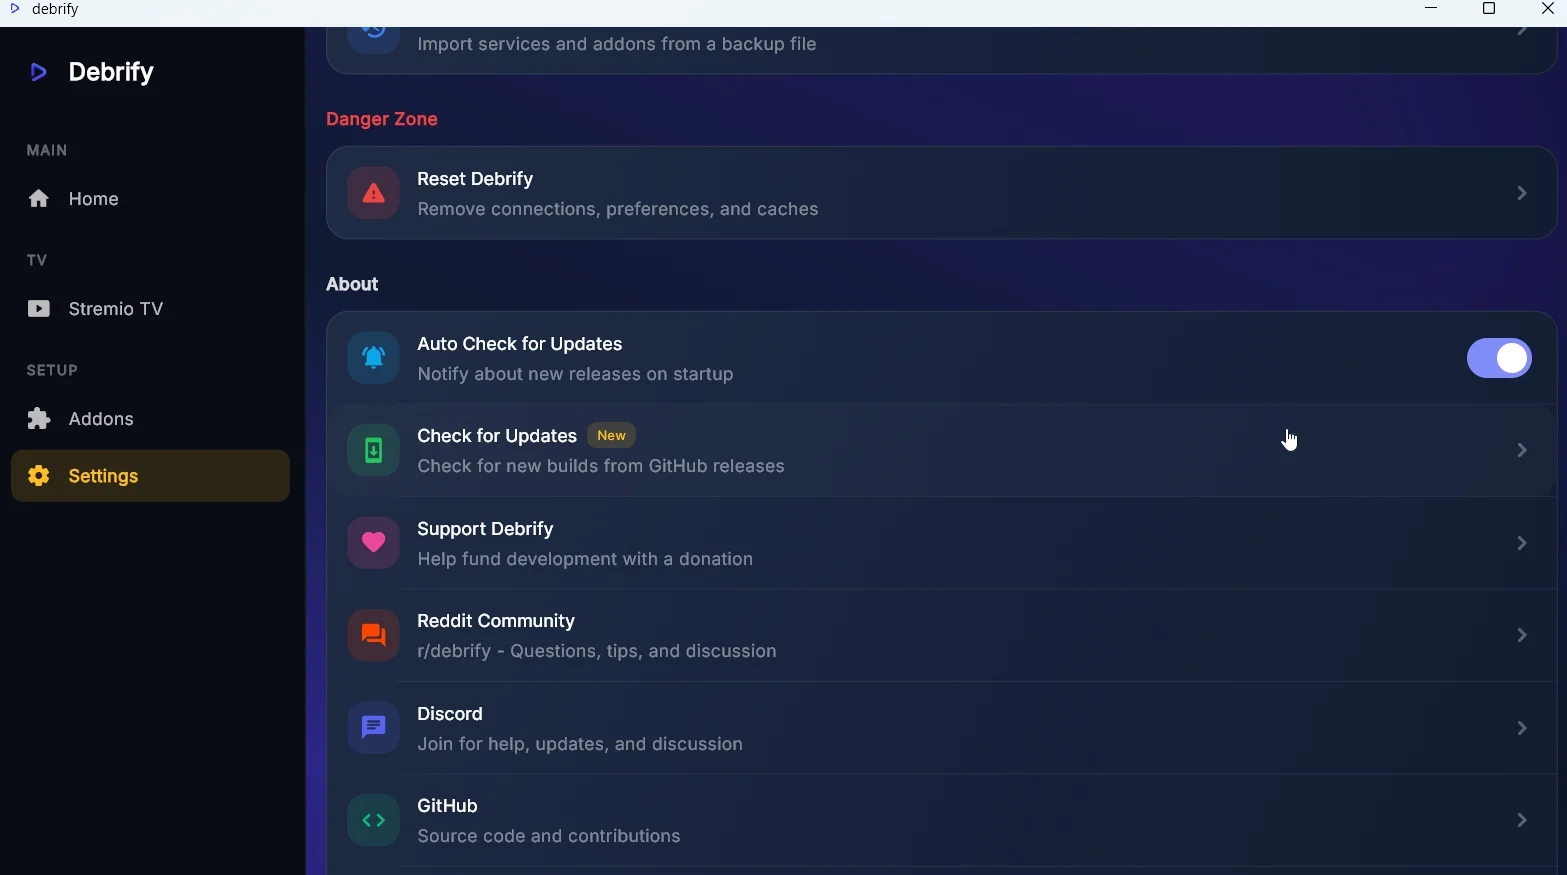The width and height of the screenshot is (1567, 875).
Task: Open the Support Debrify chevron arrow
Action: pos(1522,544)
